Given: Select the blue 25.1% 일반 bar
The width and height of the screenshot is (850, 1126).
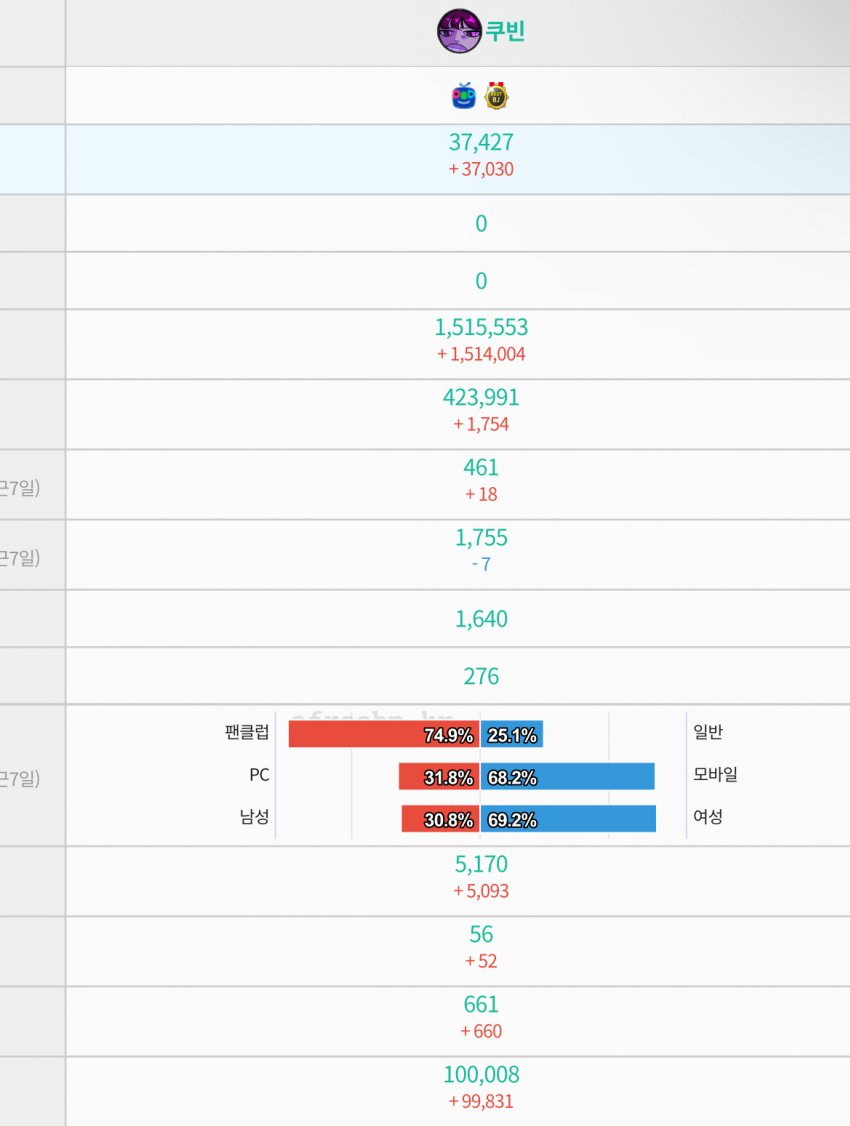Looking at the screenshot, I should click(512, 734).
